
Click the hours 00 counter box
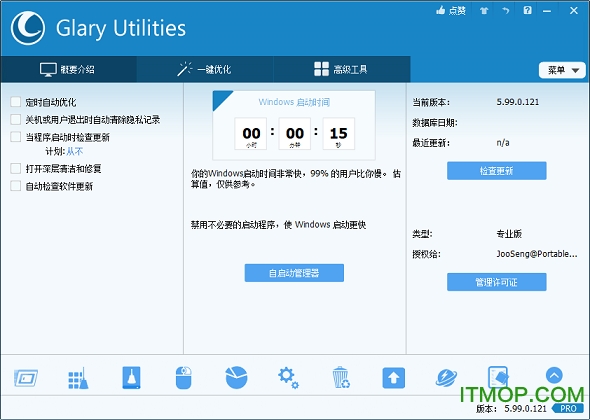coord(251,134)
